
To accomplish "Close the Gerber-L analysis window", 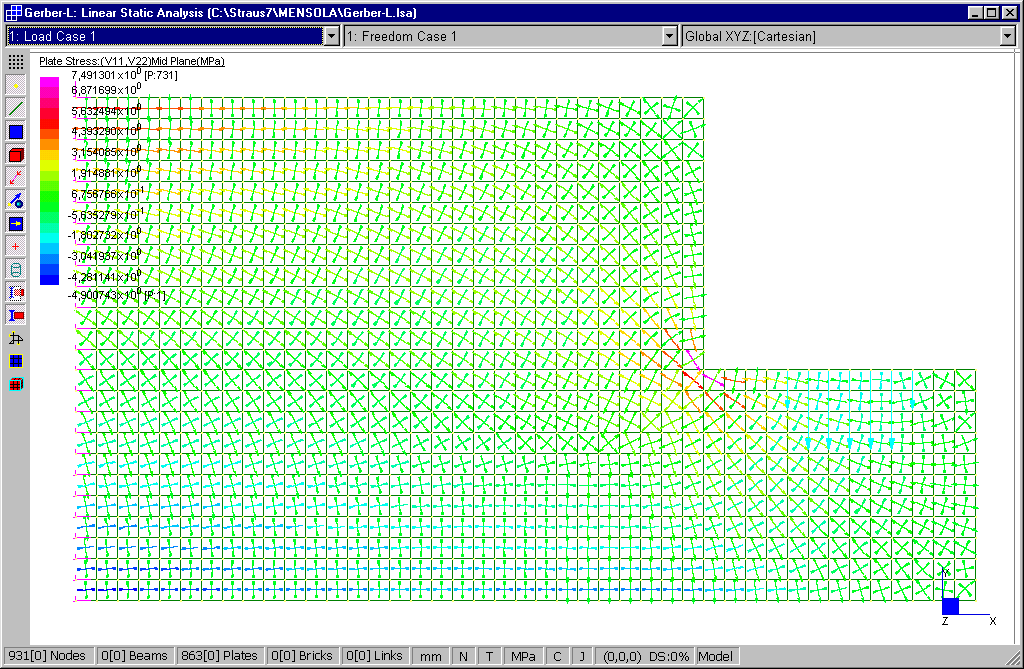I will pos(1009,12).
